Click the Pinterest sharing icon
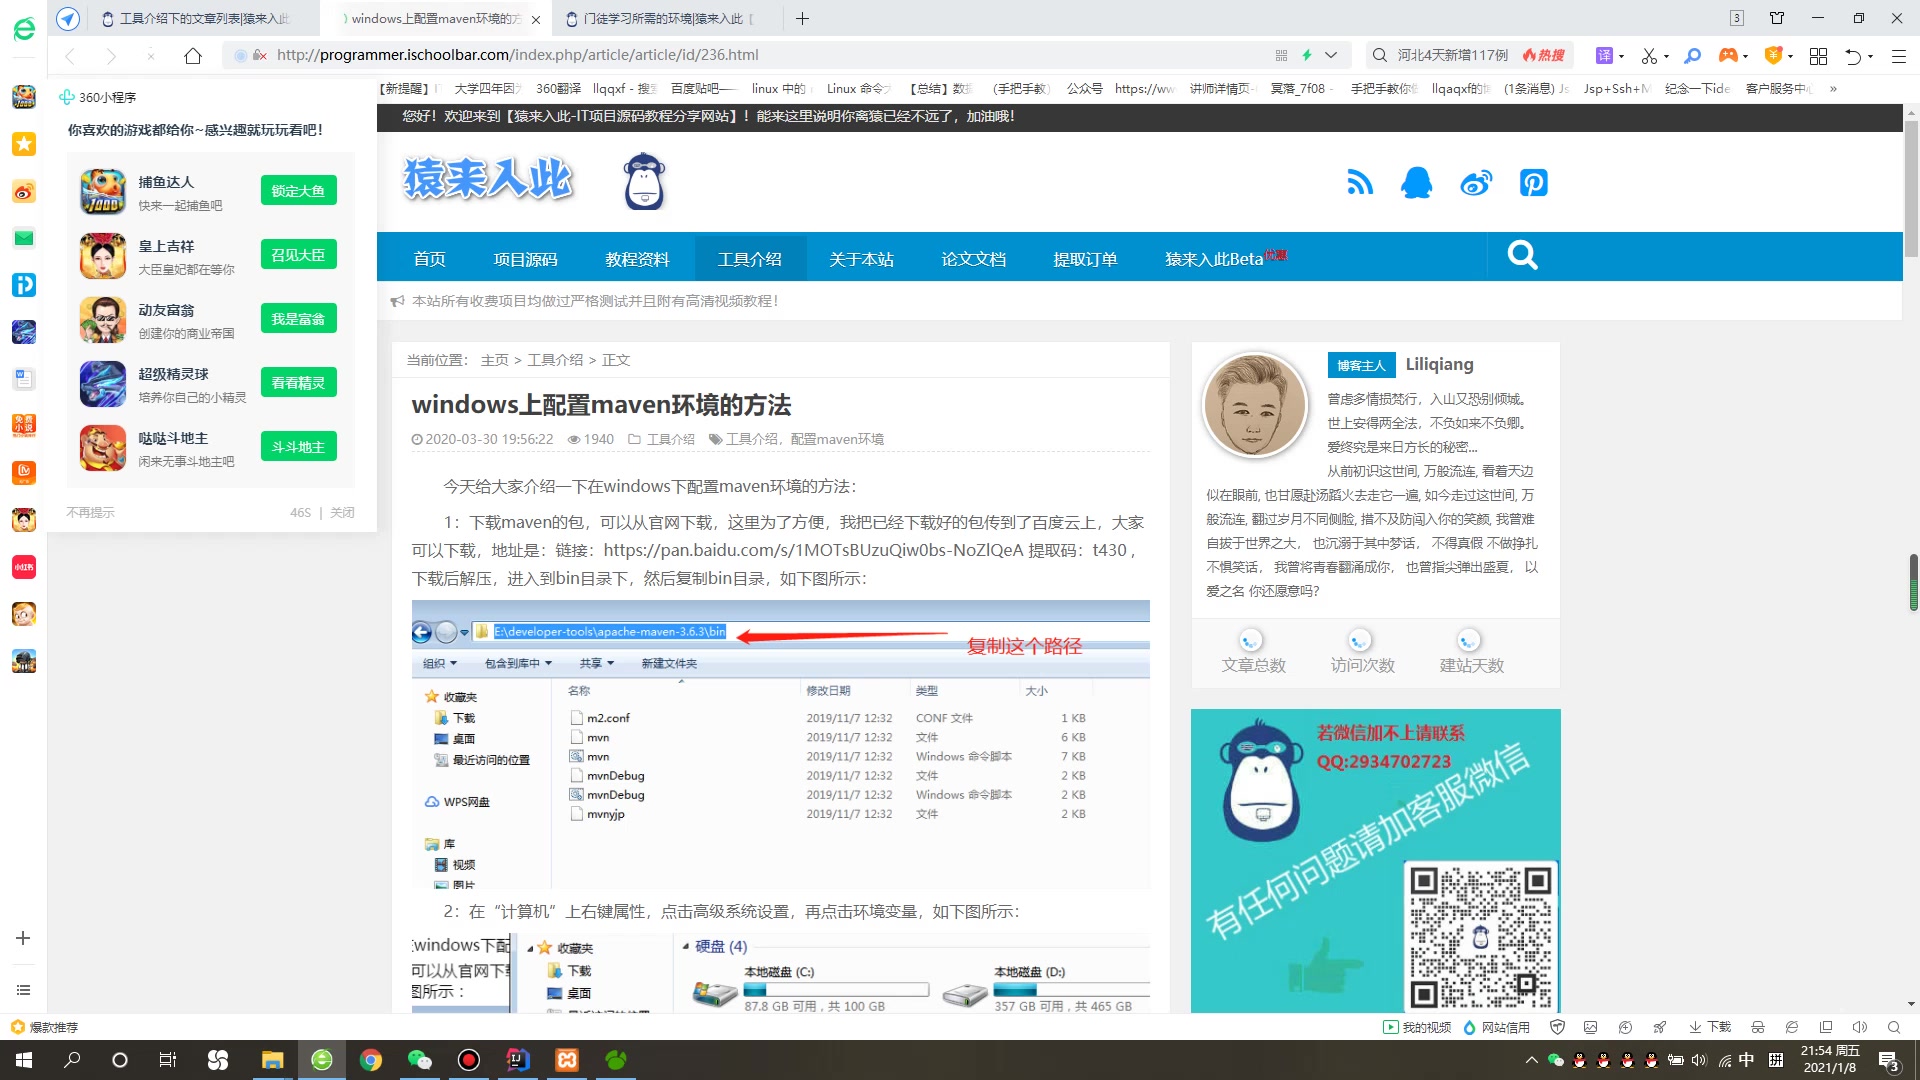1920x1080 pixels. click(1534, 183)
